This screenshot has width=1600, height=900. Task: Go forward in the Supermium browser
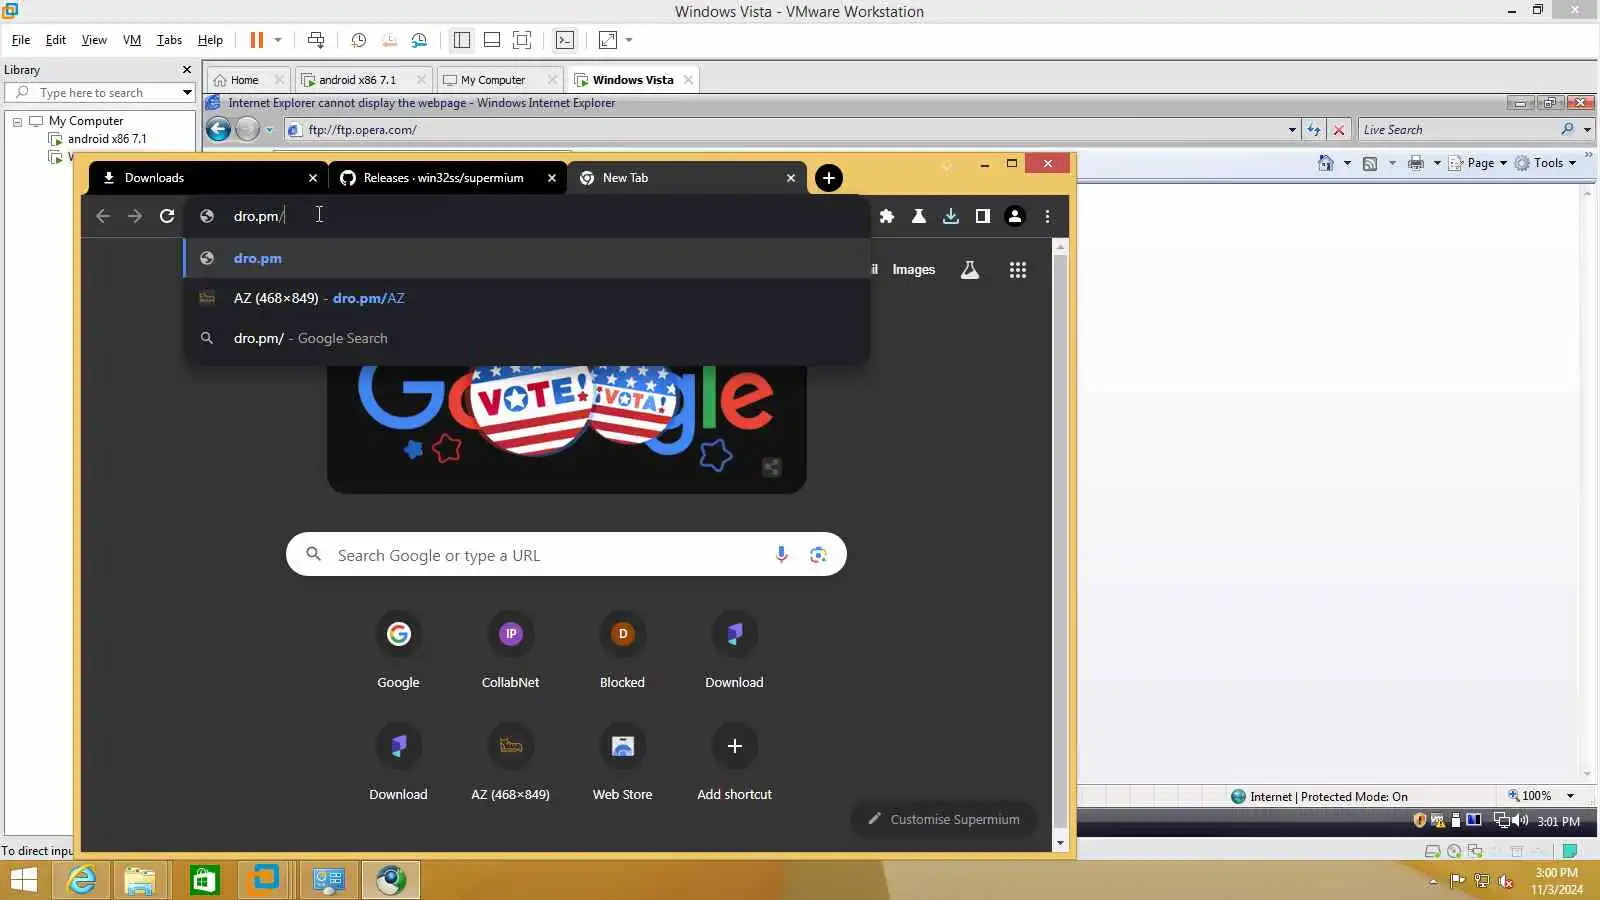(x=135, y=216)
